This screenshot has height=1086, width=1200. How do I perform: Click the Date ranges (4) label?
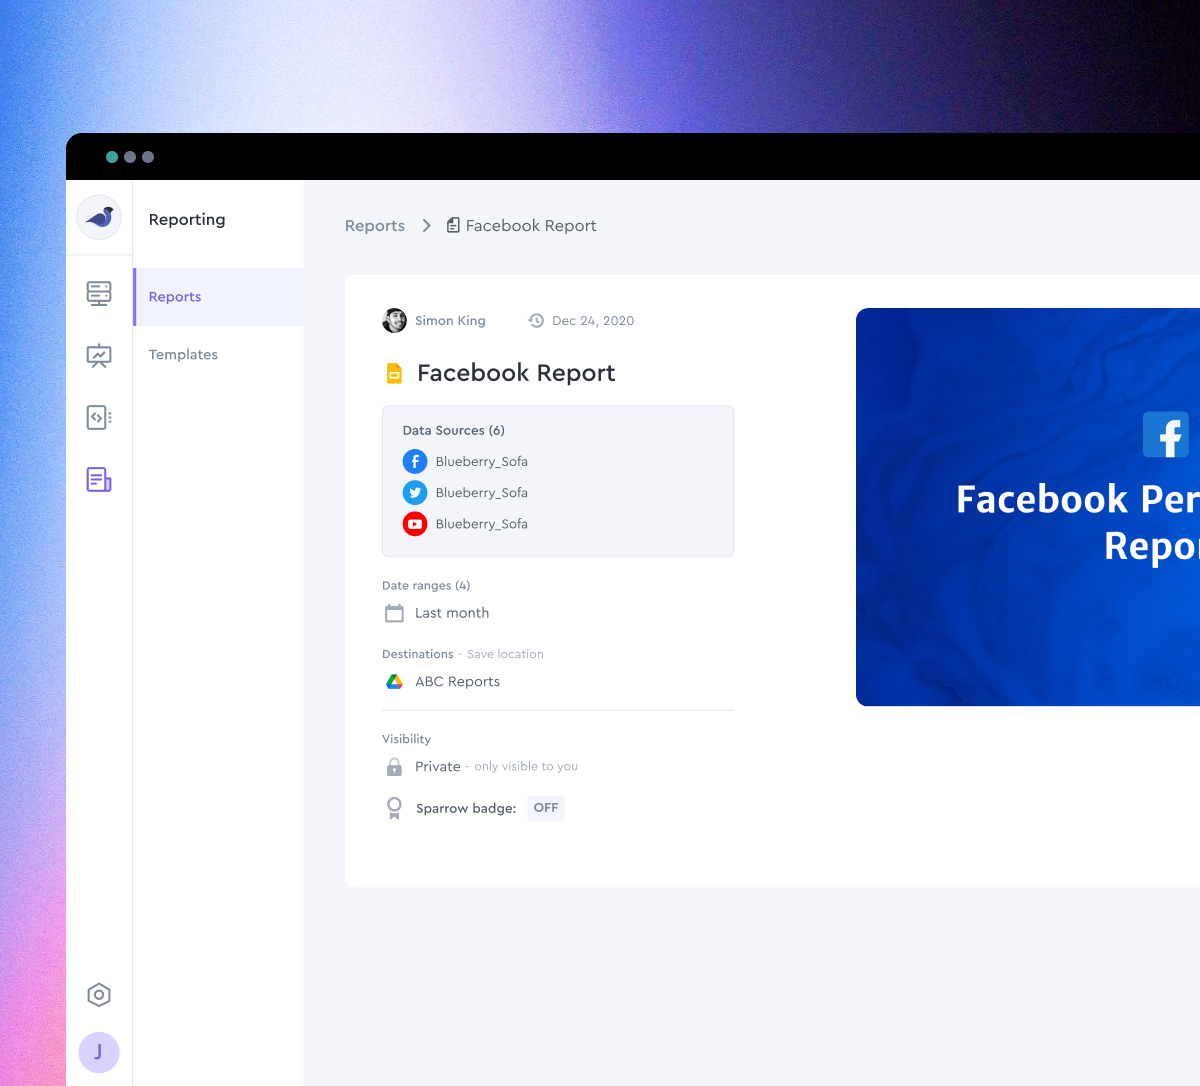coord(426,586)
